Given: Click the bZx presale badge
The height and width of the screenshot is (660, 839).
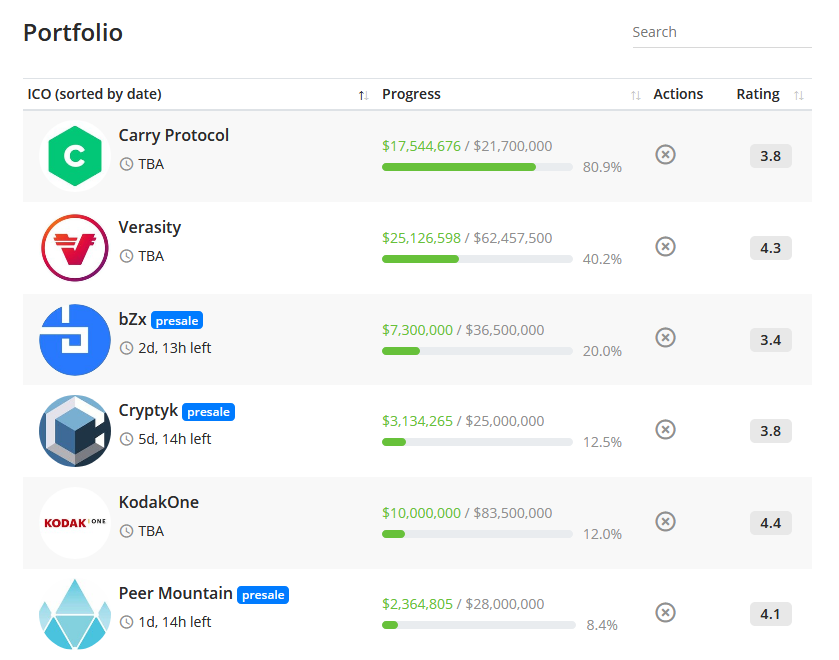Looking at the screenshot, I should coord(177,321).
